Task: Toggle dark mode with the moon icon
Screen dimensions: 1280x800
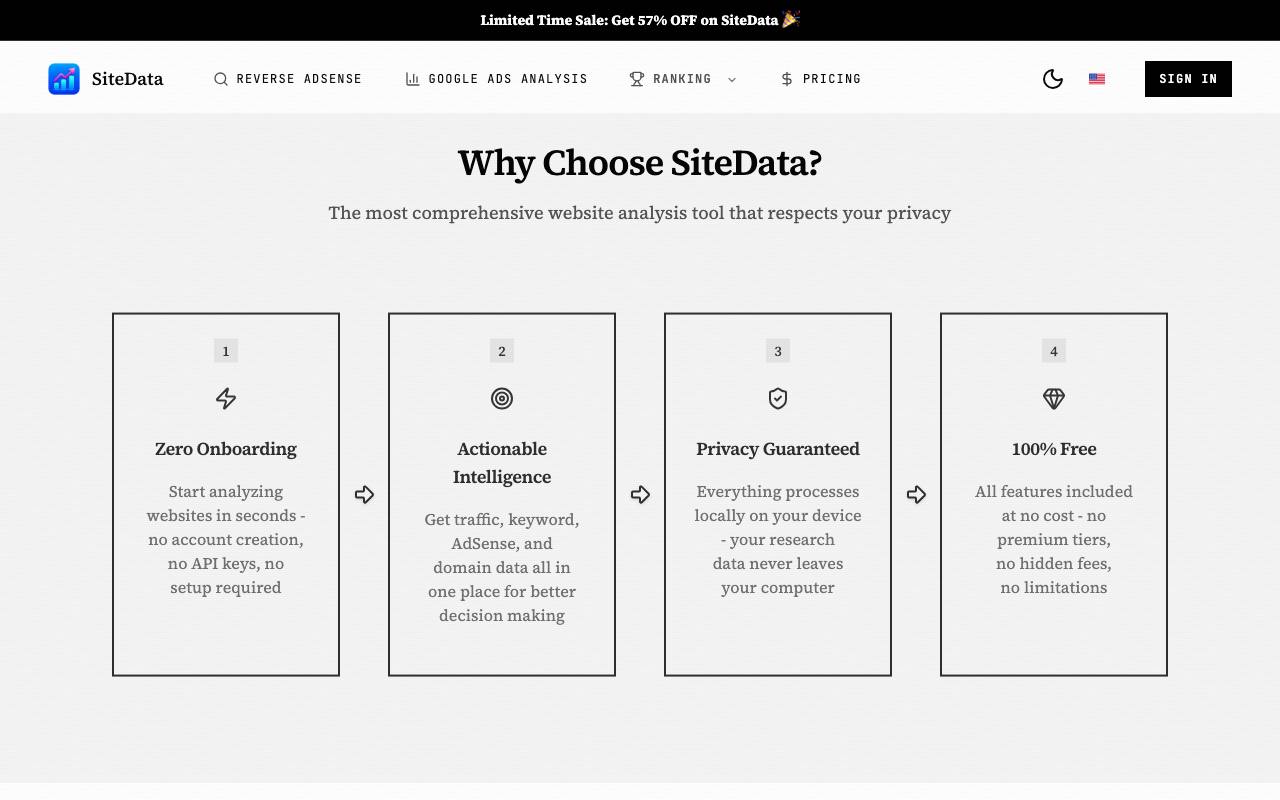Action: click(x=1053, y=79)
